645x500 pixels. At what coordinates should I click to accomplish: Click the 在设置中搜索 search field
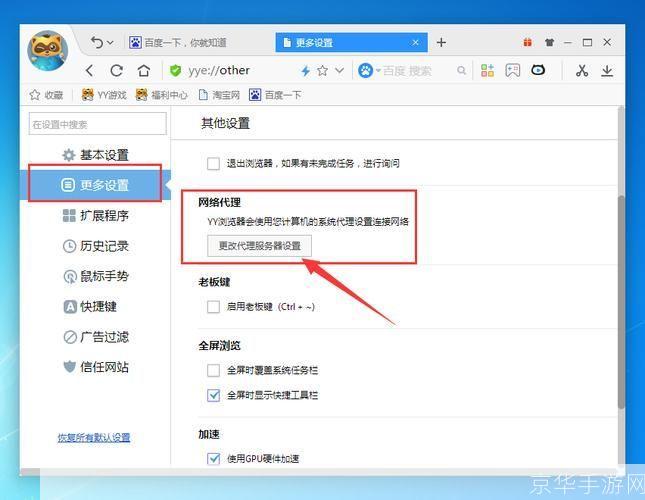coord(98,124)
